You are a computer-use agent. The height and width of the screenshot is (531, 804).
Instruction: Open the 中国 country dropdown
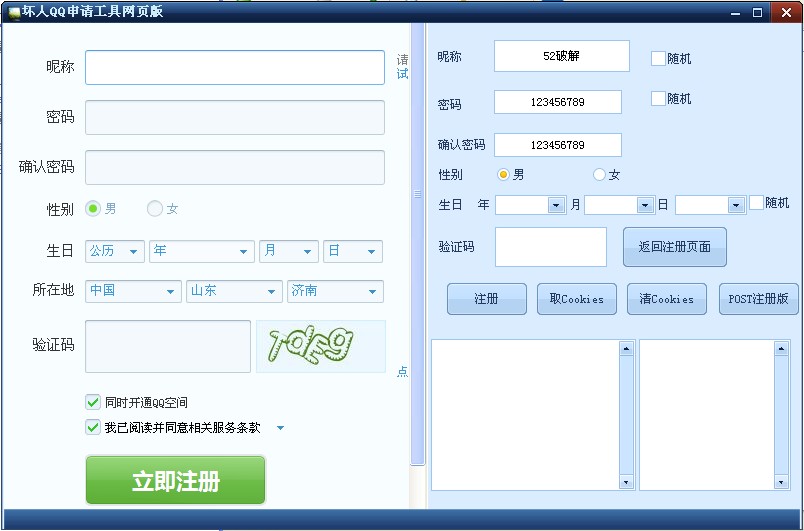pos(133,291)
